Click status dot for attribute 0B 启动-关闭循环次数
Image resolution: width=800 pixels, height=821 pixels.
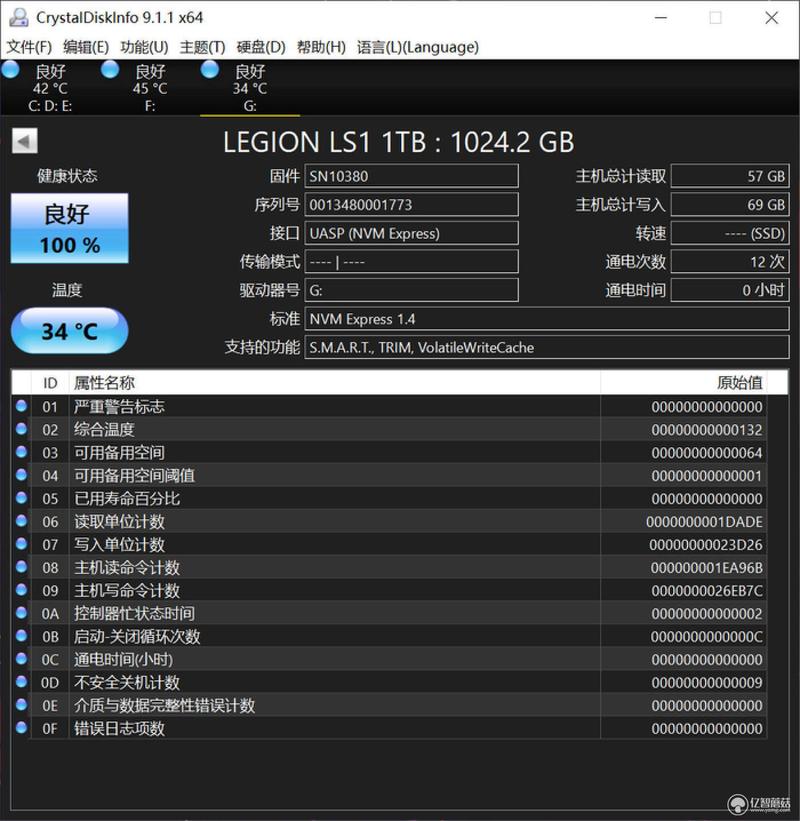click(21, 636)
